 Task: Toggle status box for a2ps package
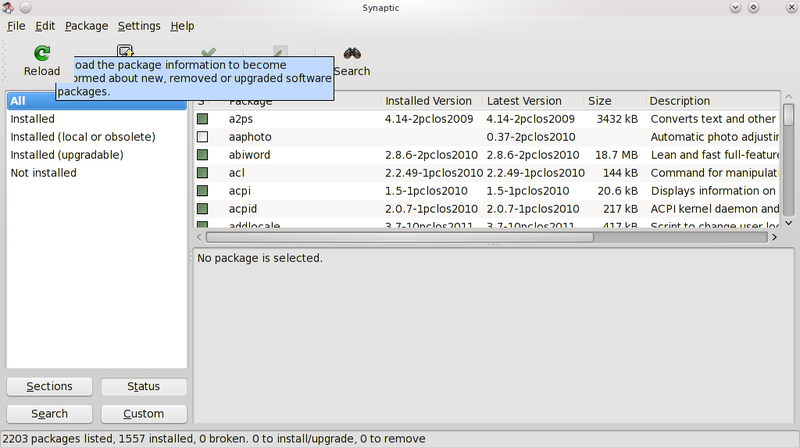pyautogui.click(x=203, y=119)
